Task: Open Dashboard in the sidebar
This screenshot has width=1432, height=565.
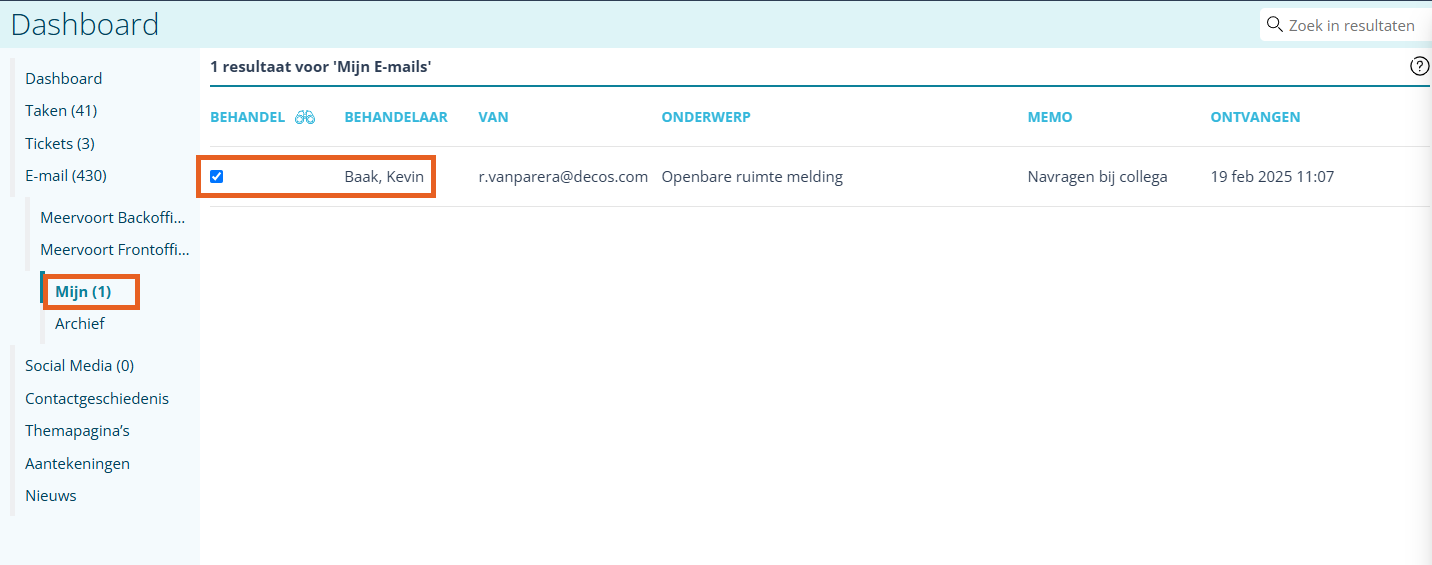Action: coord(64,79)
